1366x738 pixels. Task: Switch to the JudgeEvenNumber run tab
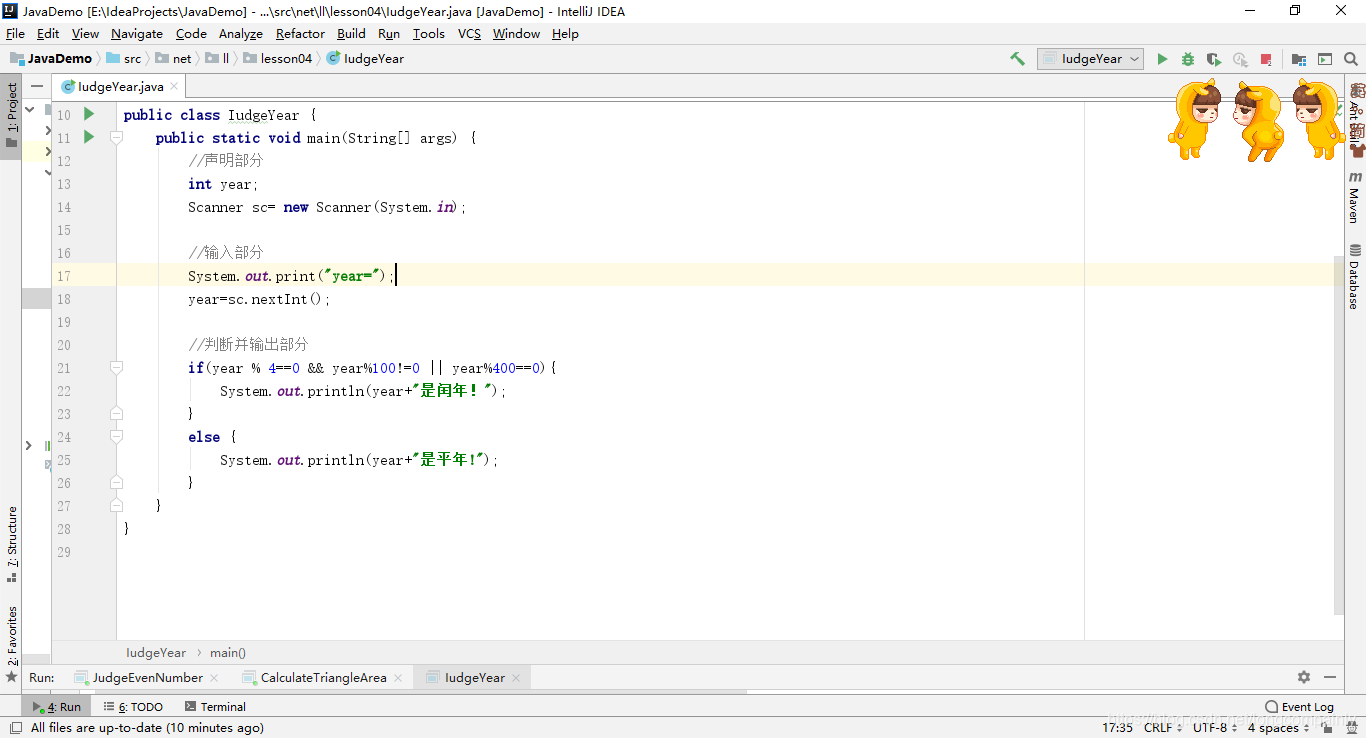click(148, 677)
